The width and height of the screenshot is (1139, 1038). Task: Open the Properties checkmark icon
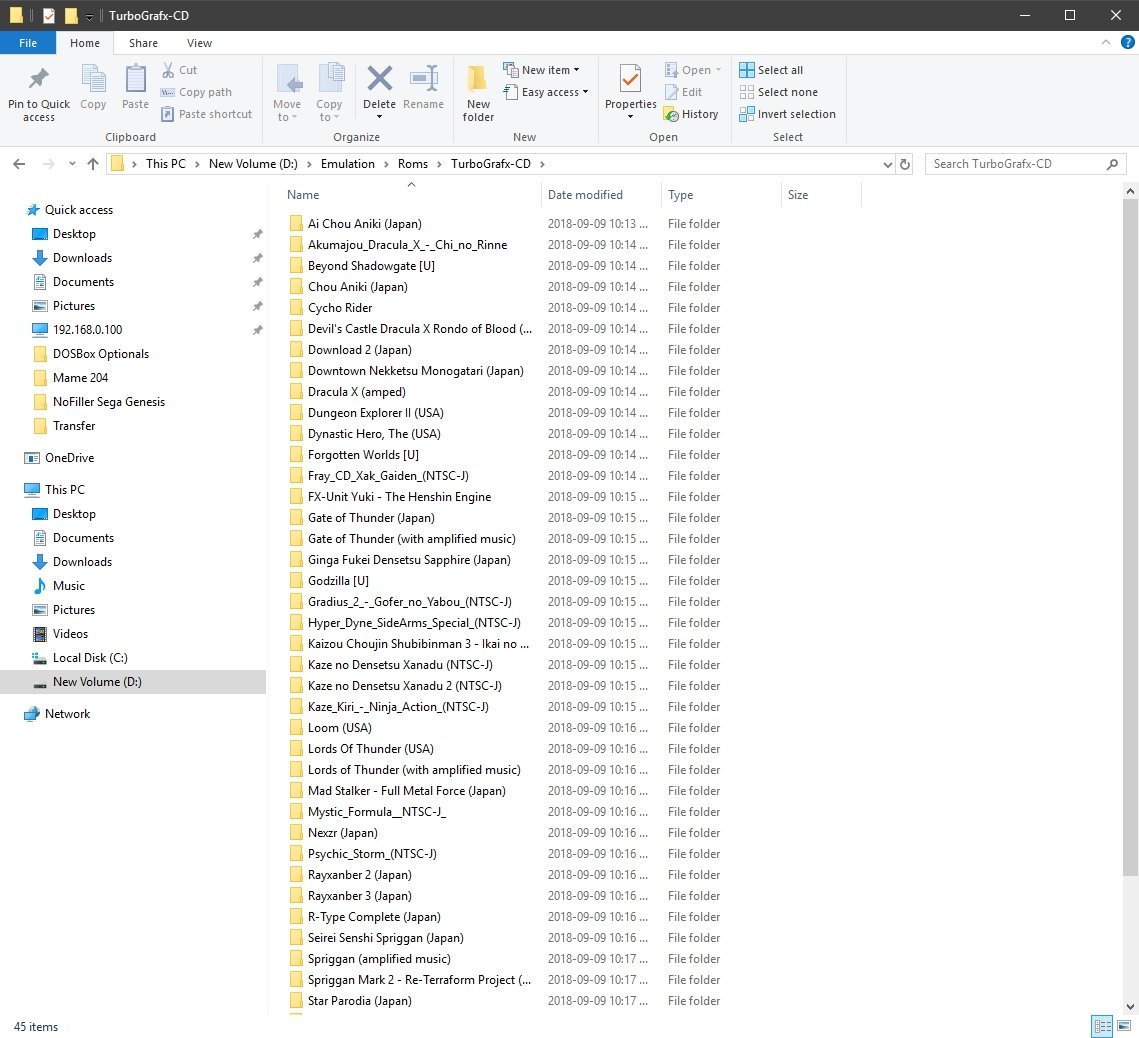pos(630,79)
